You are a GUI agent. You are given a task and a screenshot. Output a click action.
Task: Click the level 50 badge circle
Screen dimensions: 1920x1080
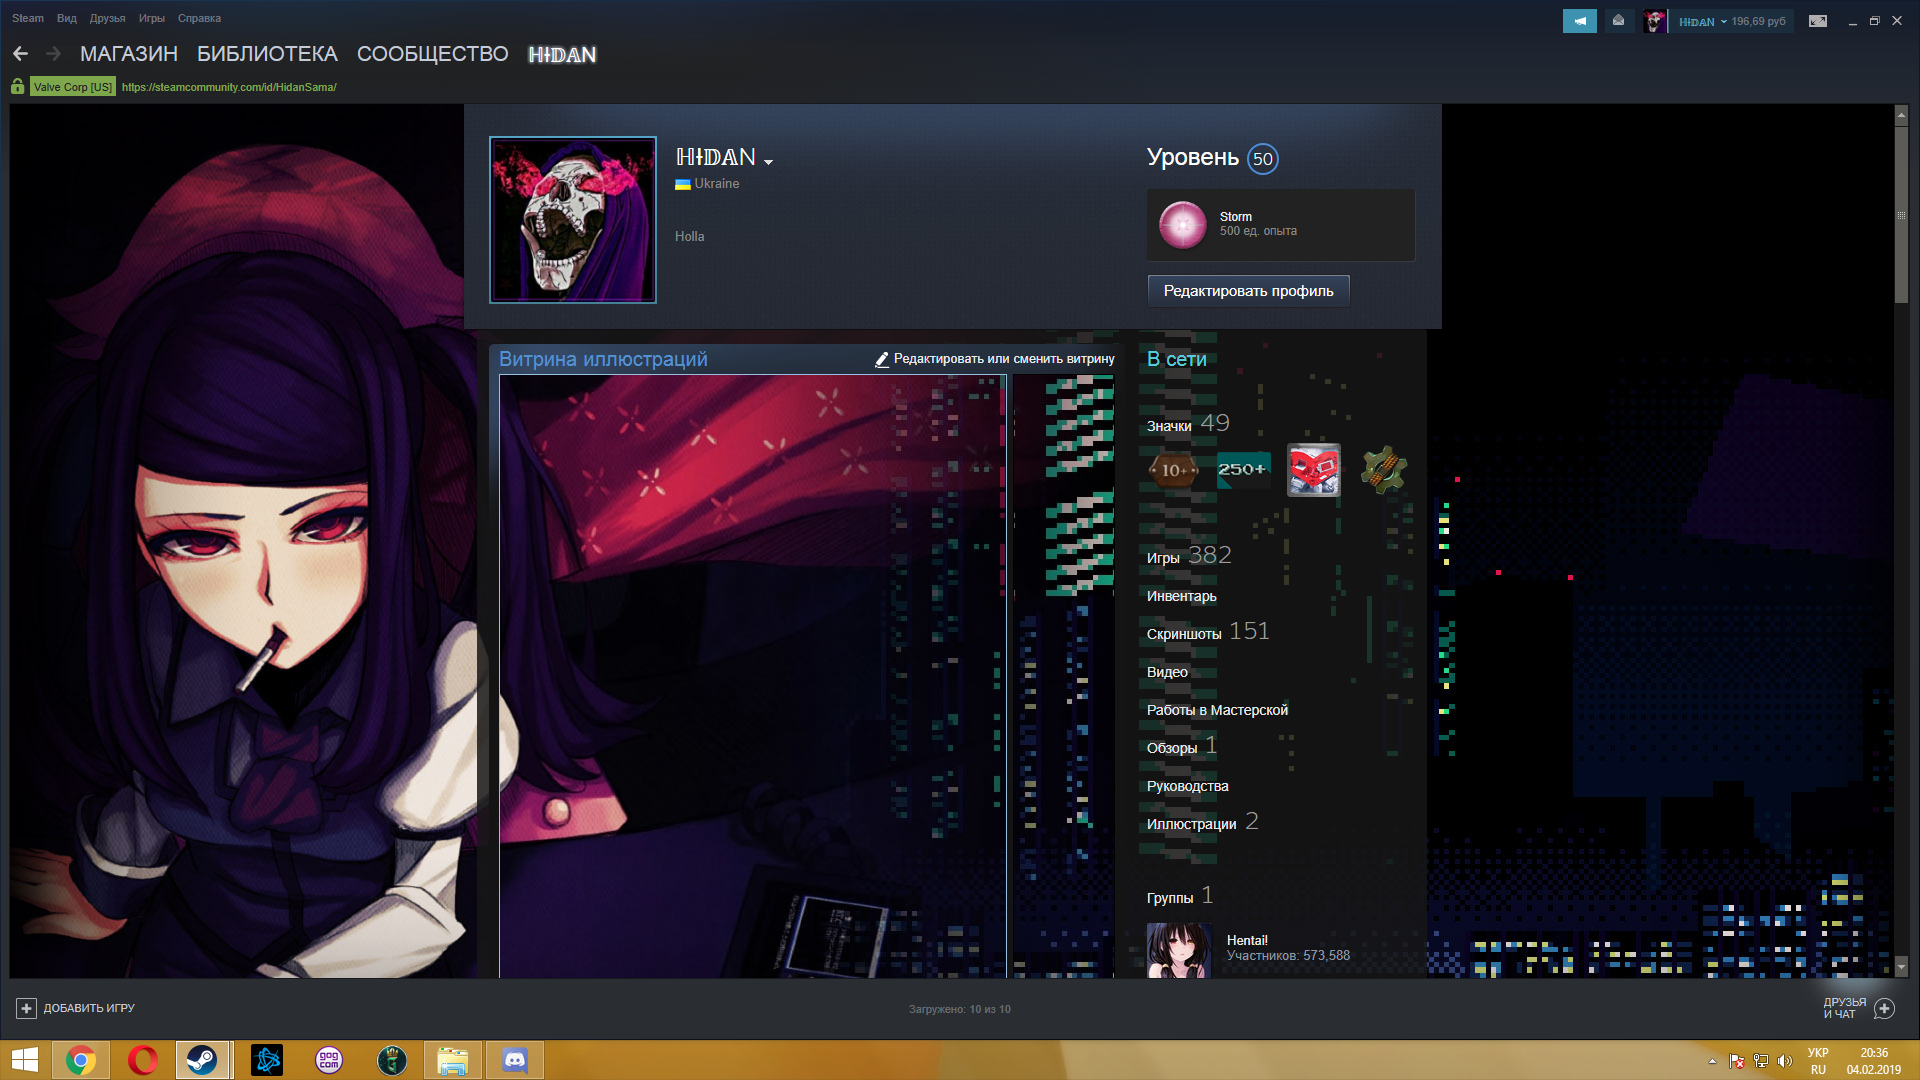click(x=1263, y=159)
